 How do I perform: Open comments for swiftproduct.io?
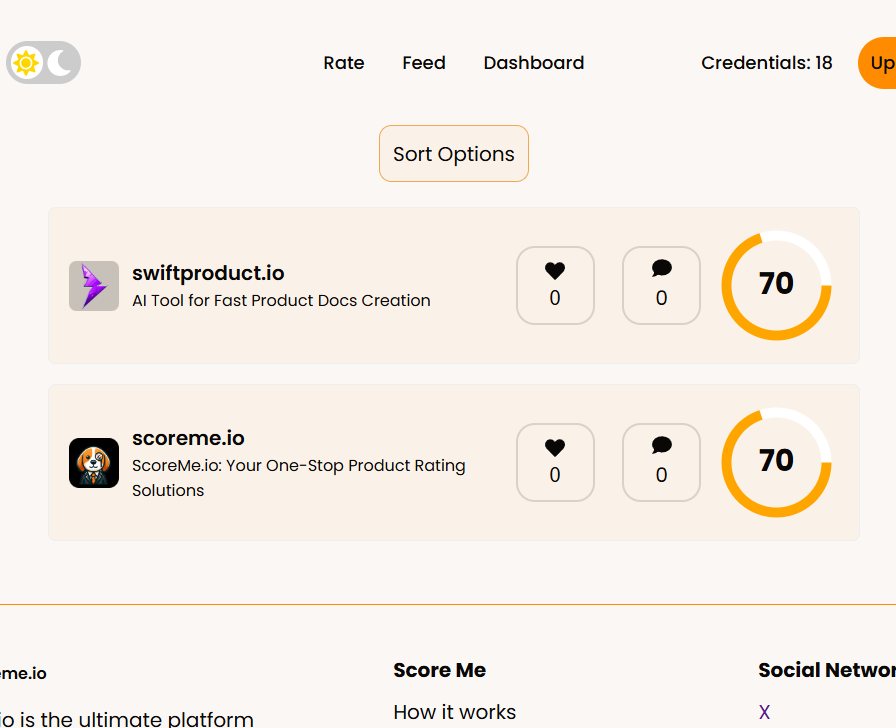click(x=661, y=285)
